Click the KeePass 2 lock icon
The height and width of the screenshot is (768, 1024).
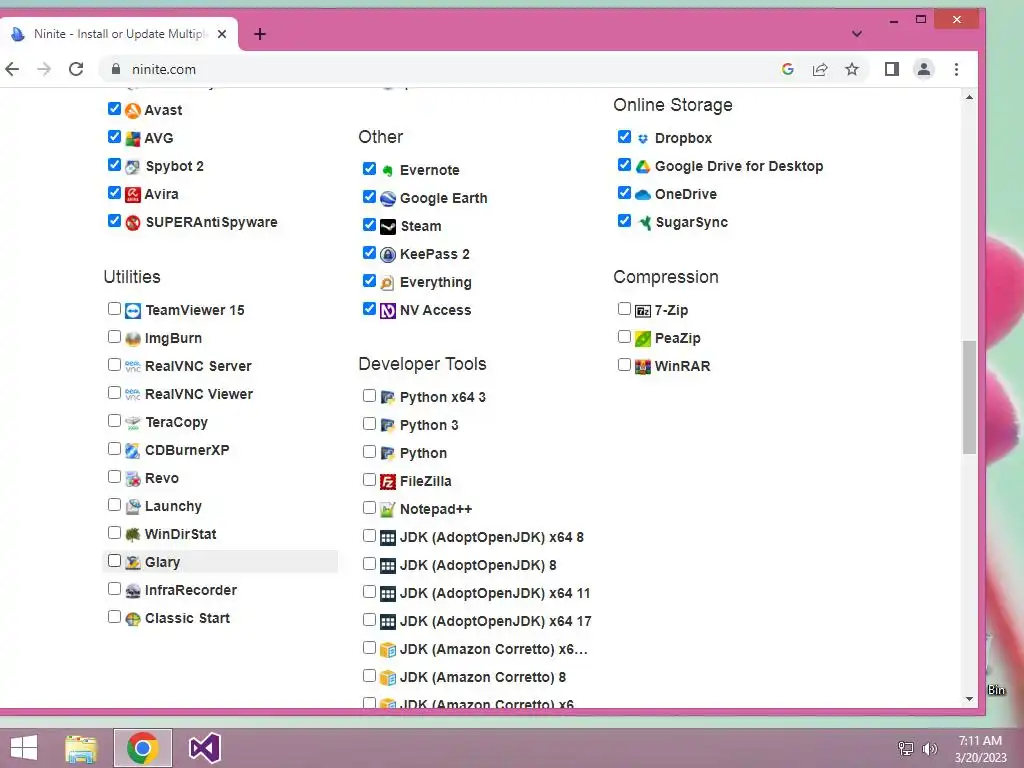click(x=388, y=255)
